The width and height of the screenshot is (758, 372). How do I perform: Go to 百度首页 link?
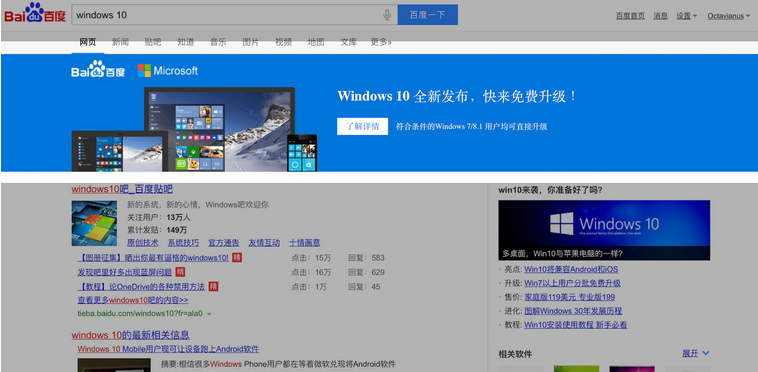coord(630,16)
